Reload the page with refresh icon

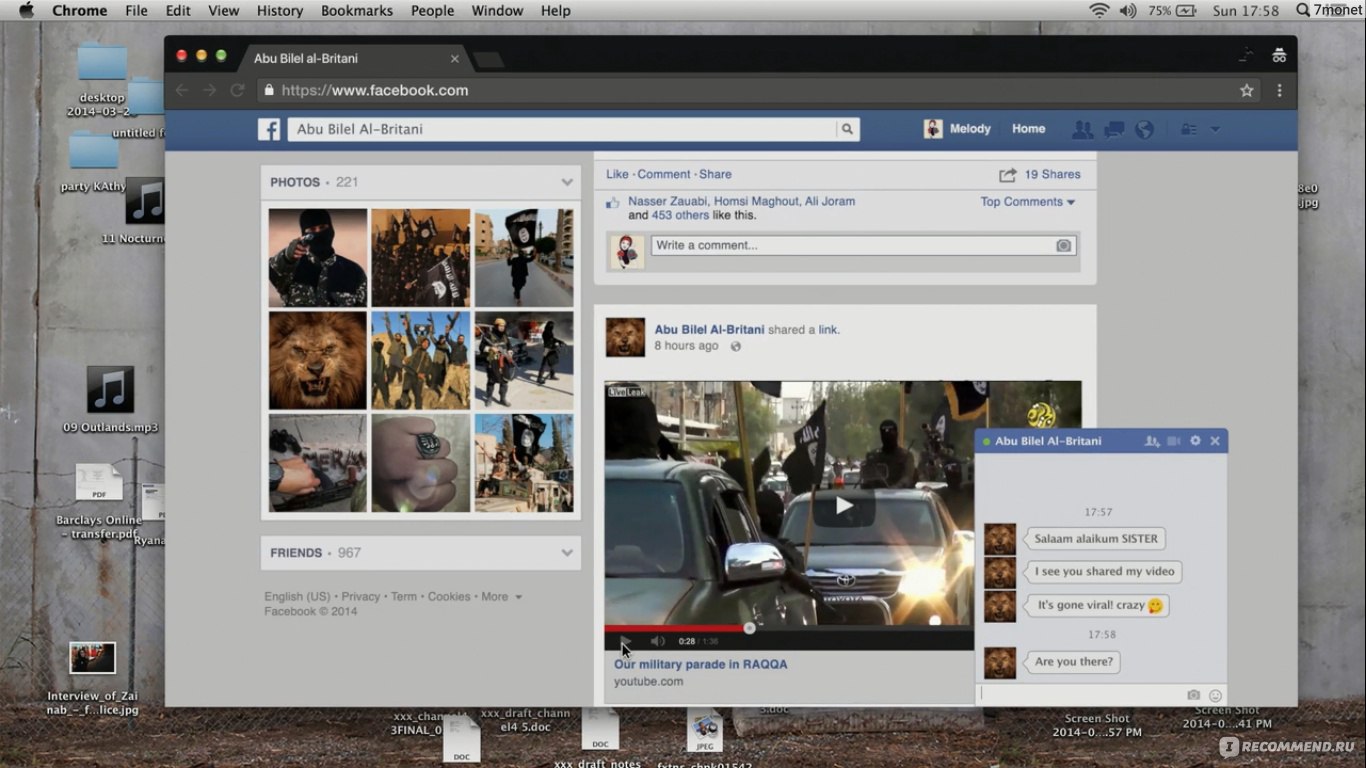click(x=237, y=90)
